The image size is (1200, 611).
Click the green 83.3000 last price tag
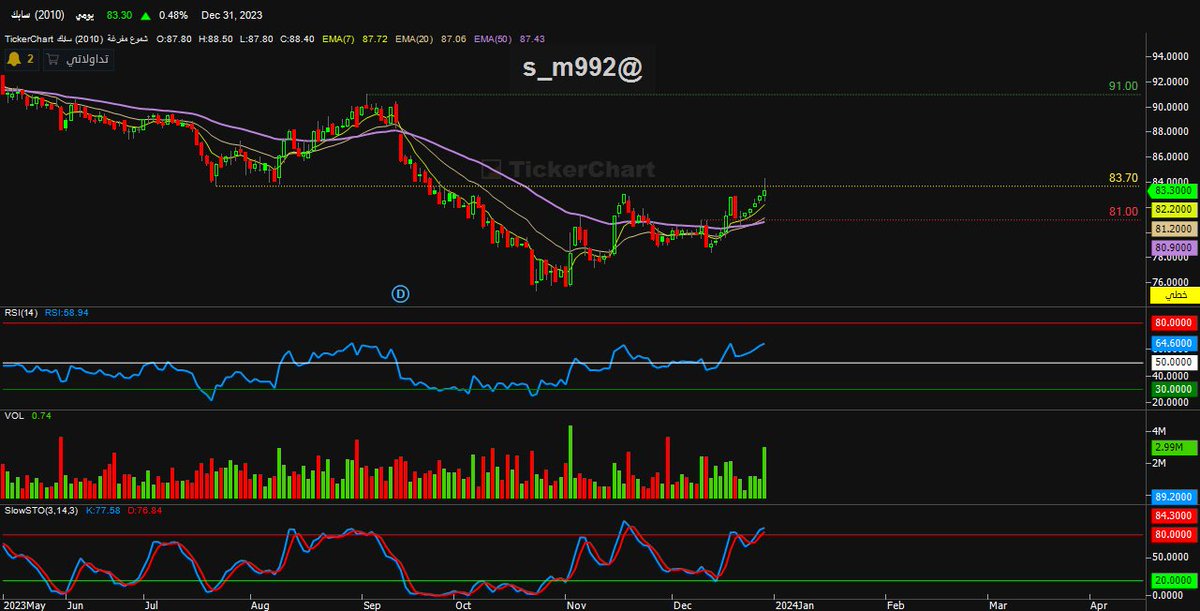(x=1171, y=190)
